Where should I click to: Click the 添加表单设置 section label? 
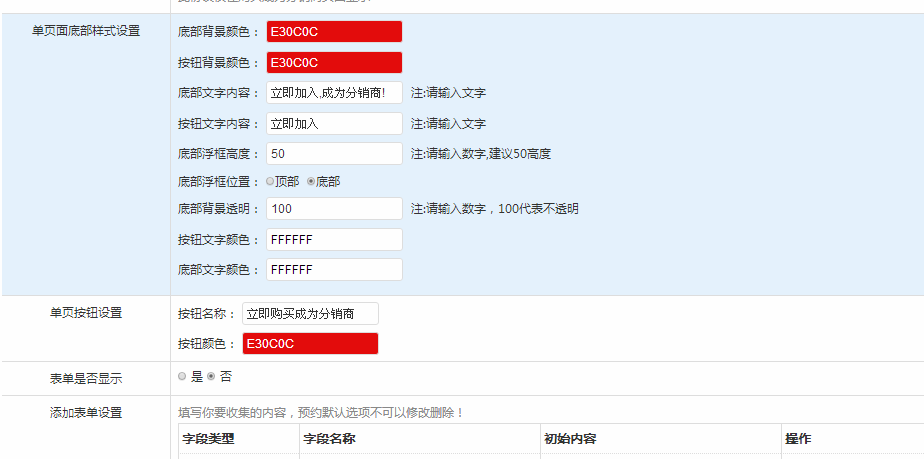86,412
